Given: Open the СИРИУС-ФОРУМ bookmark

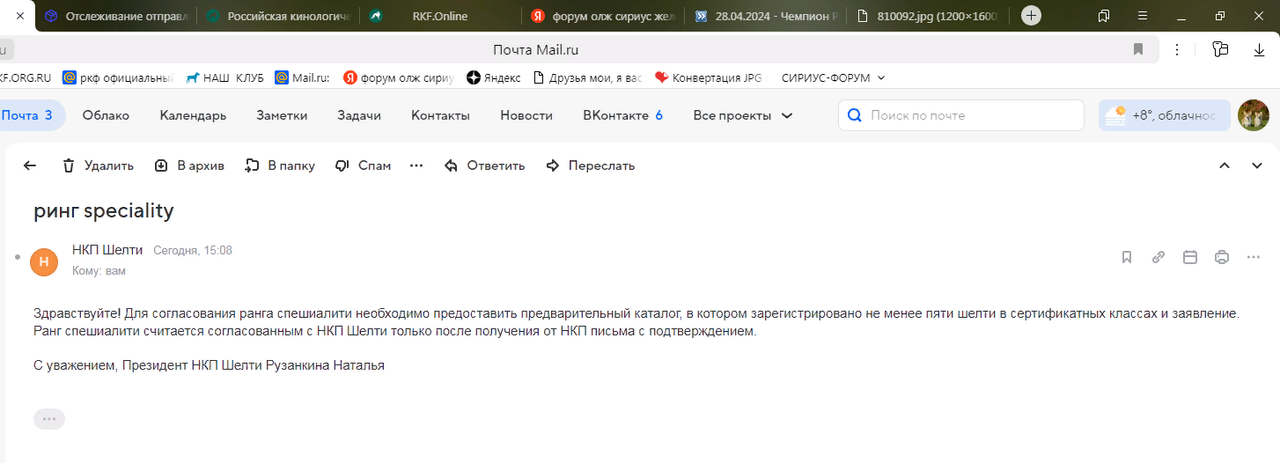Looking at the screenshot, I should click(x=826, y=78).
